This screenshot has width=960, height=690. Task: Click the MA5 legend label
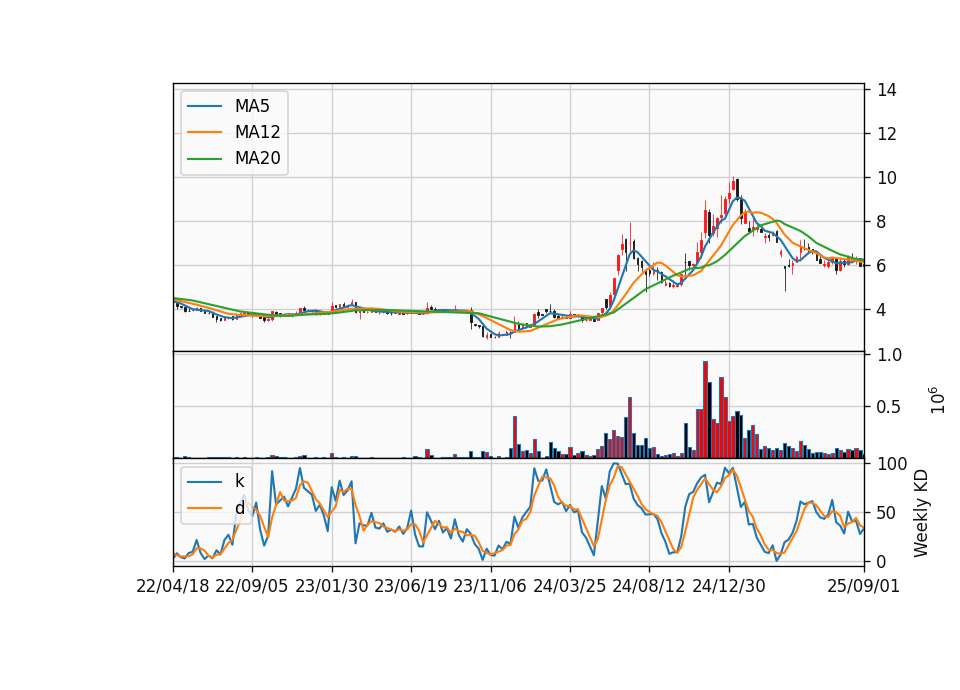tap(252, 106)
